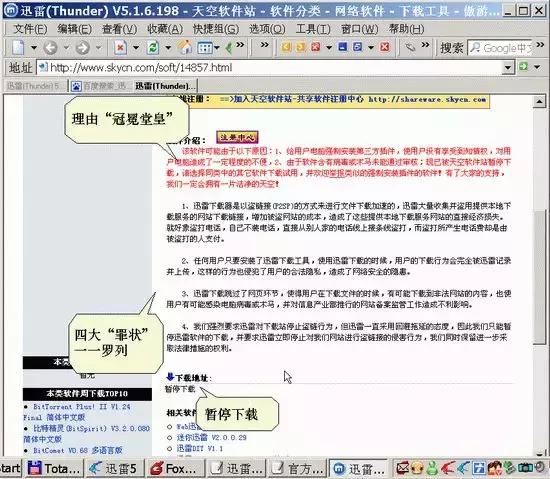This screenshot has width=550, height=479.
Task: Open the 迷你迅雷 V2.0.0.29 link
Action: [x=212, y=437]
